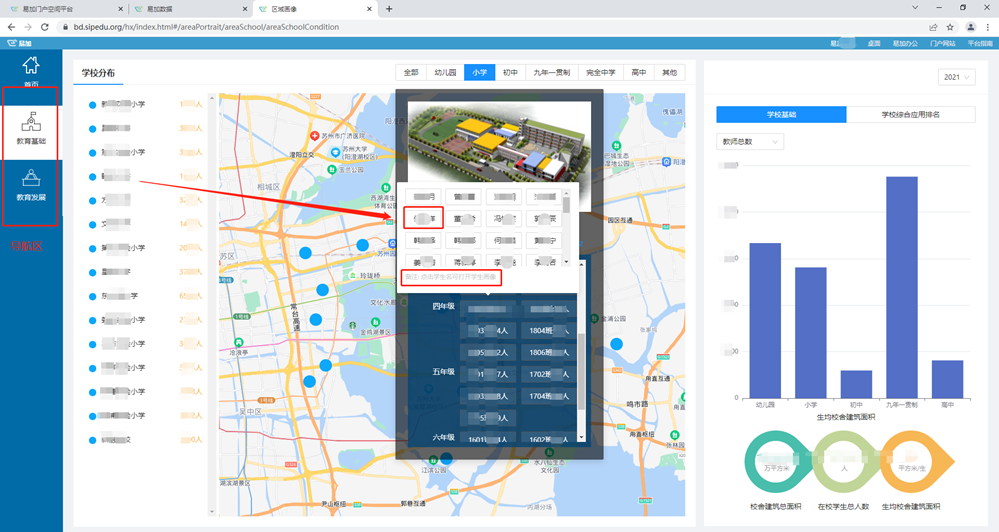Go back with the browser's back arrow
The width and height of the screenshot is (999, 532).
(11, 27)
